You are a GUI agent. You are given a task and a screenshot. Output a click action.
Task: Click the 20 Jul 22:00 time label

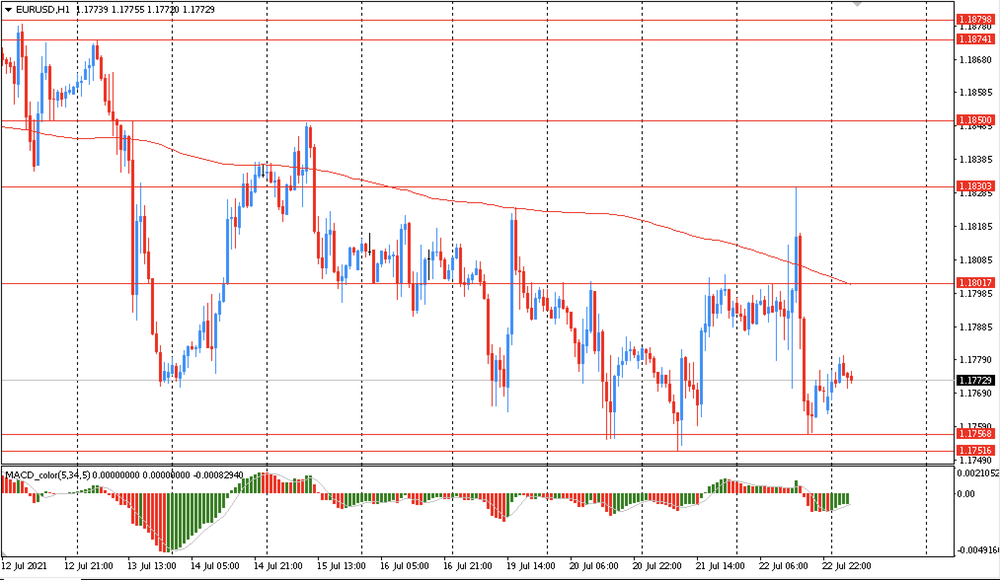point(657,566)
